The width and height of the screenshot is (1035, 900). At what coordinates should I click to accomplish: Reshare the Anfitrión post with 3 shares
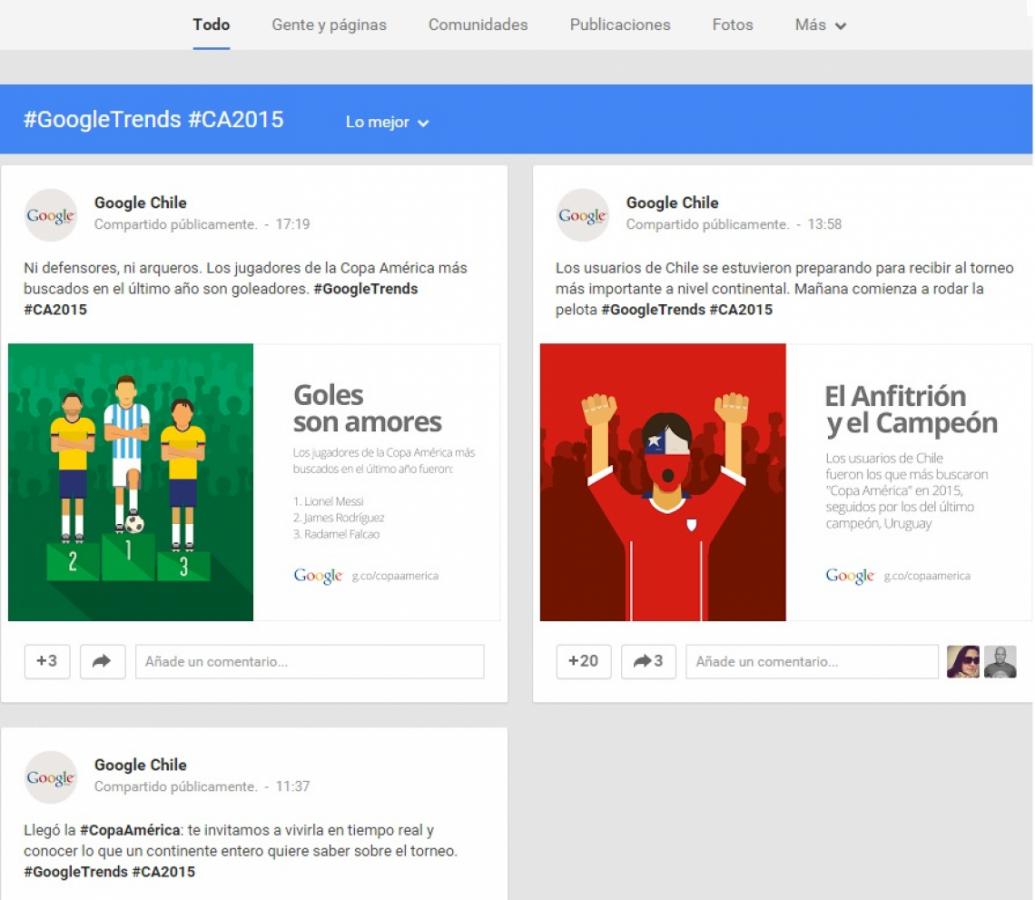click(x=648, y=661)
